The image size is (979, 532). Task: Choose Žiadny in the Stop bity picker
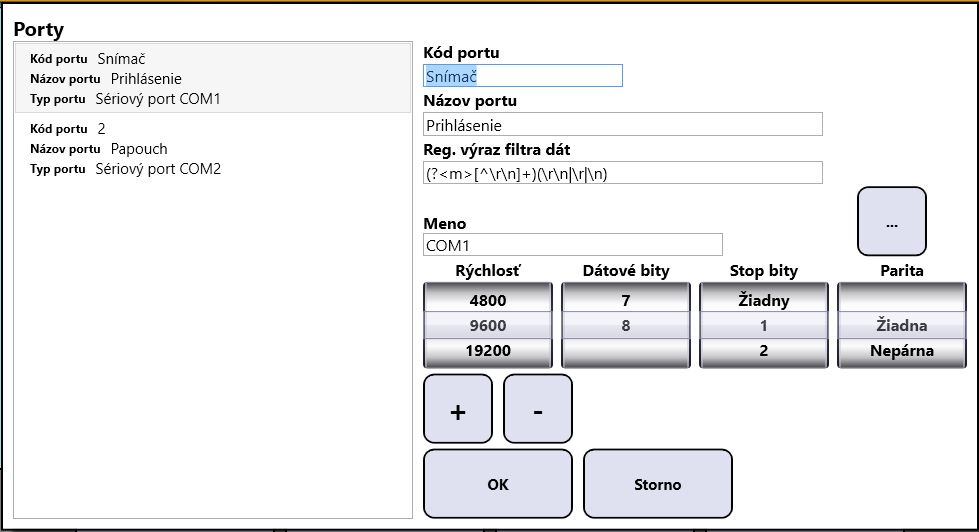pyautogui.click(x=764, y=300)
